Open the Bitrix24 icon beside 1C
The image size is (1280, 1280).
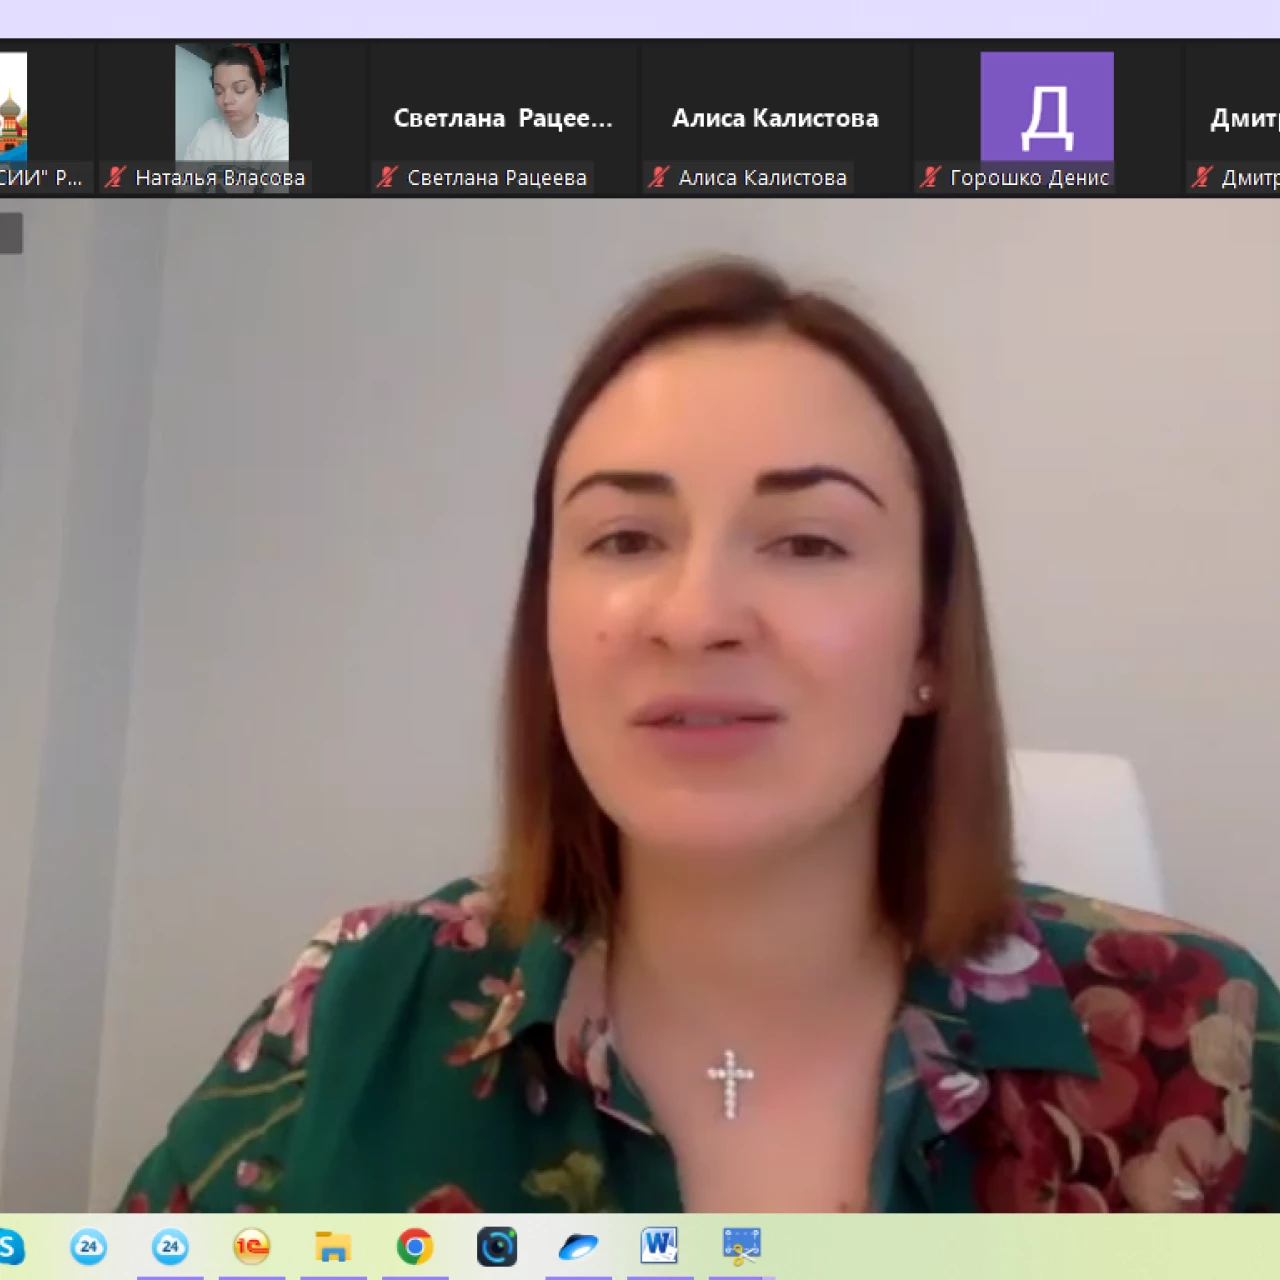[170, 1246]
